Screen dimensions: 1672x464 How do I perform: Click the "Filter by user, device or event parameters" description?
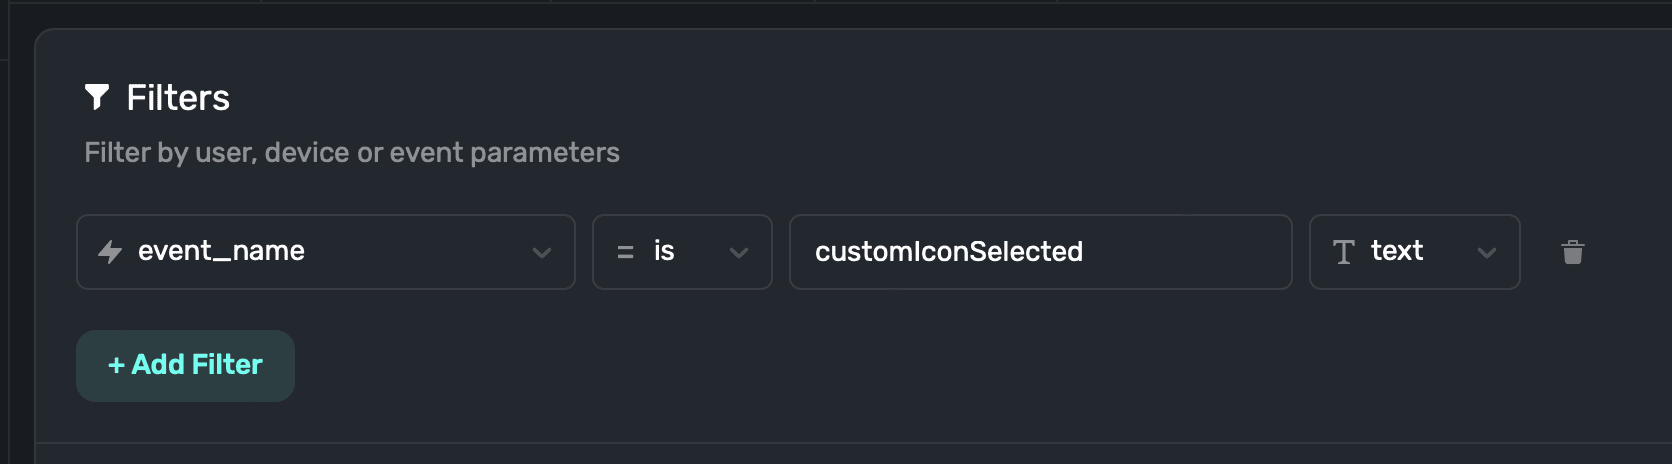[352, 152]
